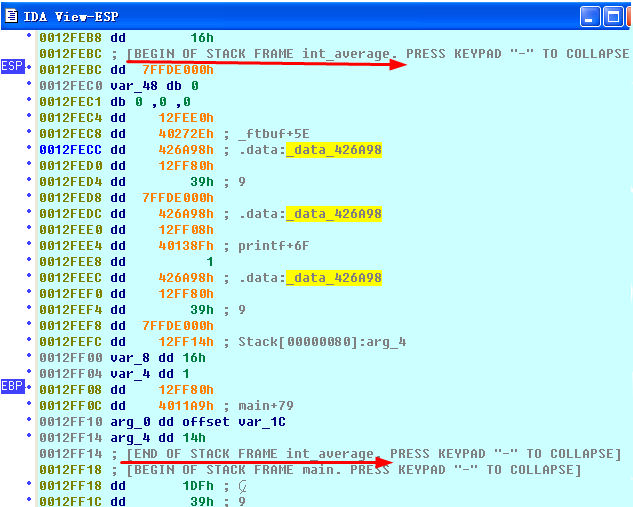Select var_4 variable name

coord(130,374)
